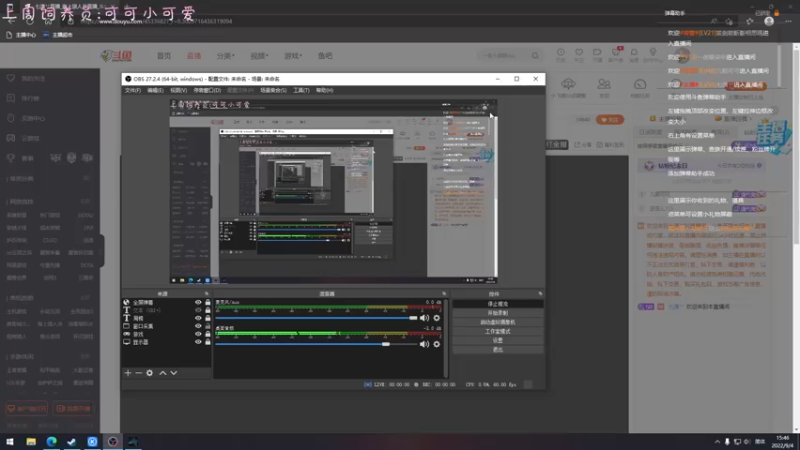This screenshot has height=450, width=800.
Task: Toggle visibility of the globe browser source
Action: (x=198, y=302)
